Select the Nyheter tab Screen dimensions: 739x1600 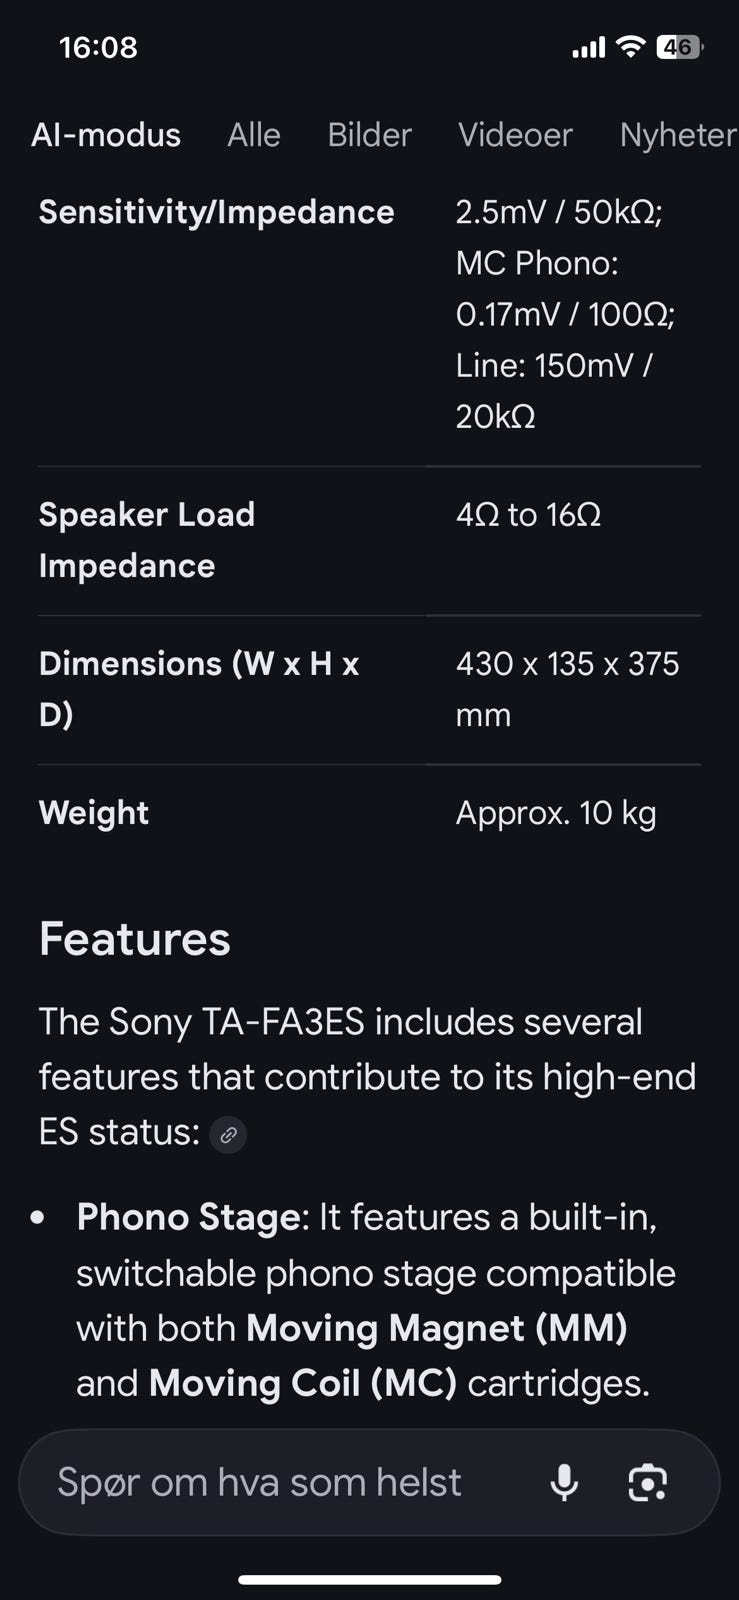click(677, 135)
